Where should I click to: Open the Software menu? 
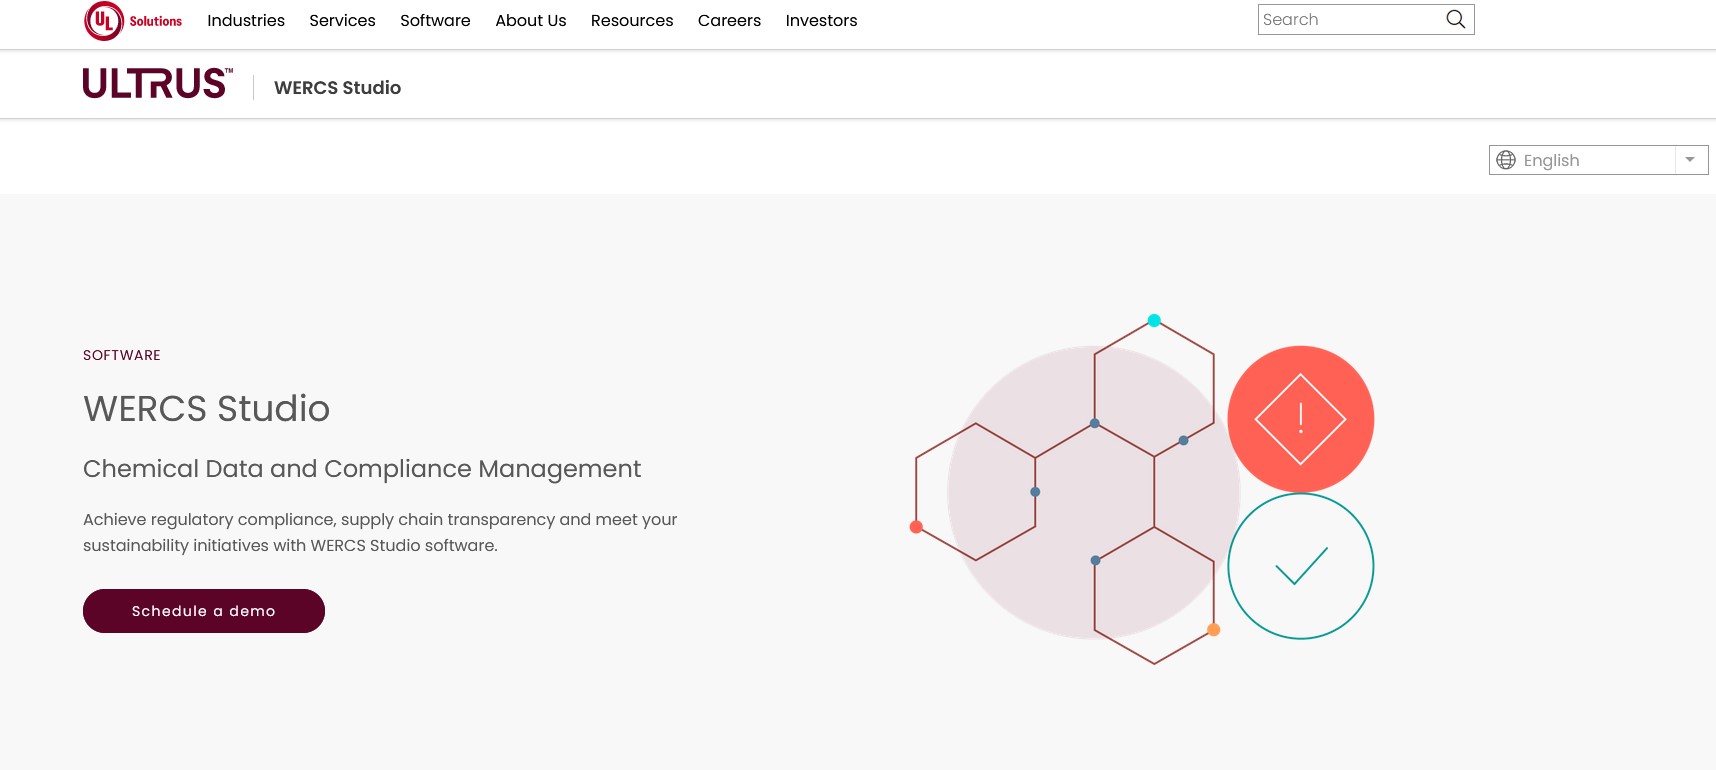tap(435, 21)
